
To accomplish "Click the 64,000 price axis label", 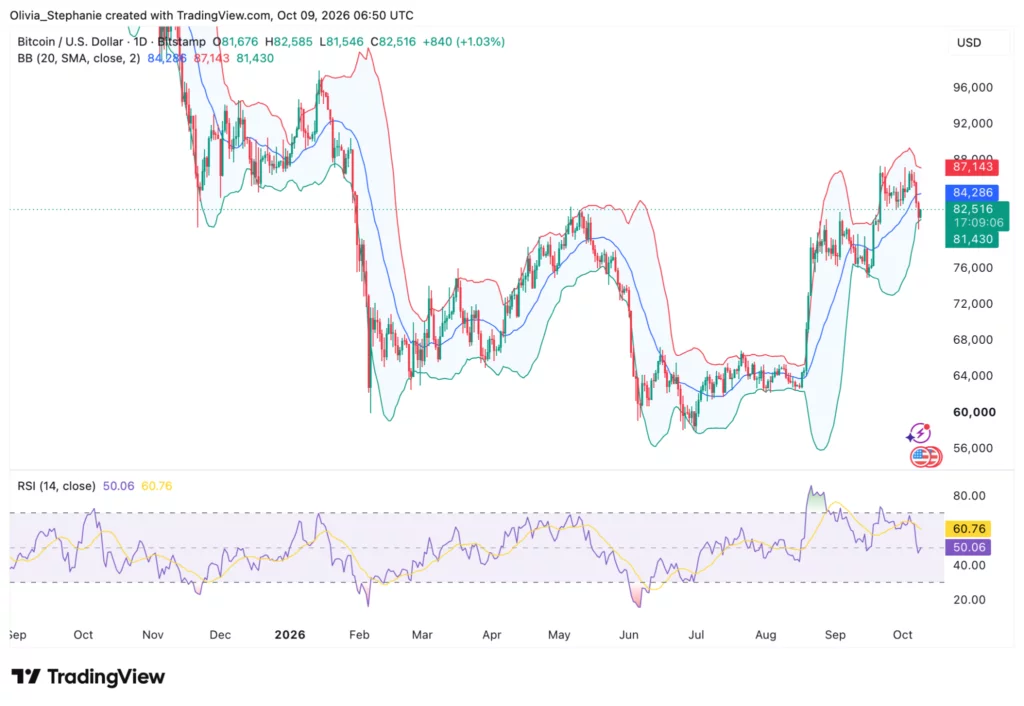I will 972,376.
